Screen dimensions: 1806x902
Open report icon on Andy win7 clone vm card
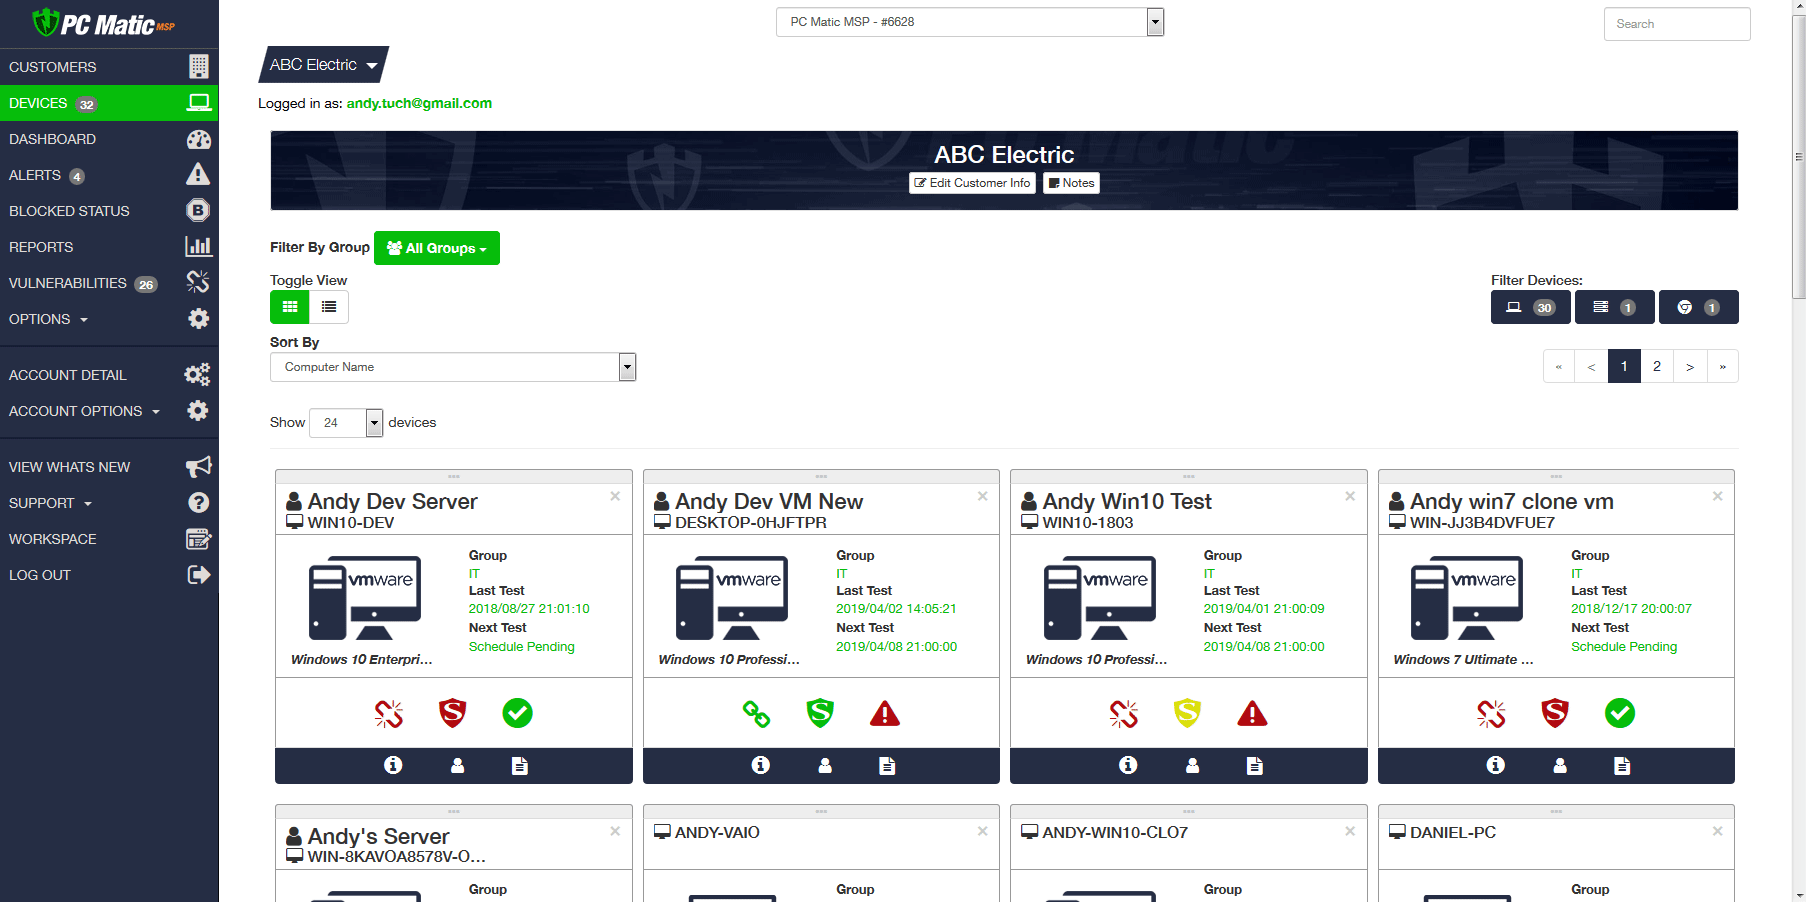(1622, 766)
